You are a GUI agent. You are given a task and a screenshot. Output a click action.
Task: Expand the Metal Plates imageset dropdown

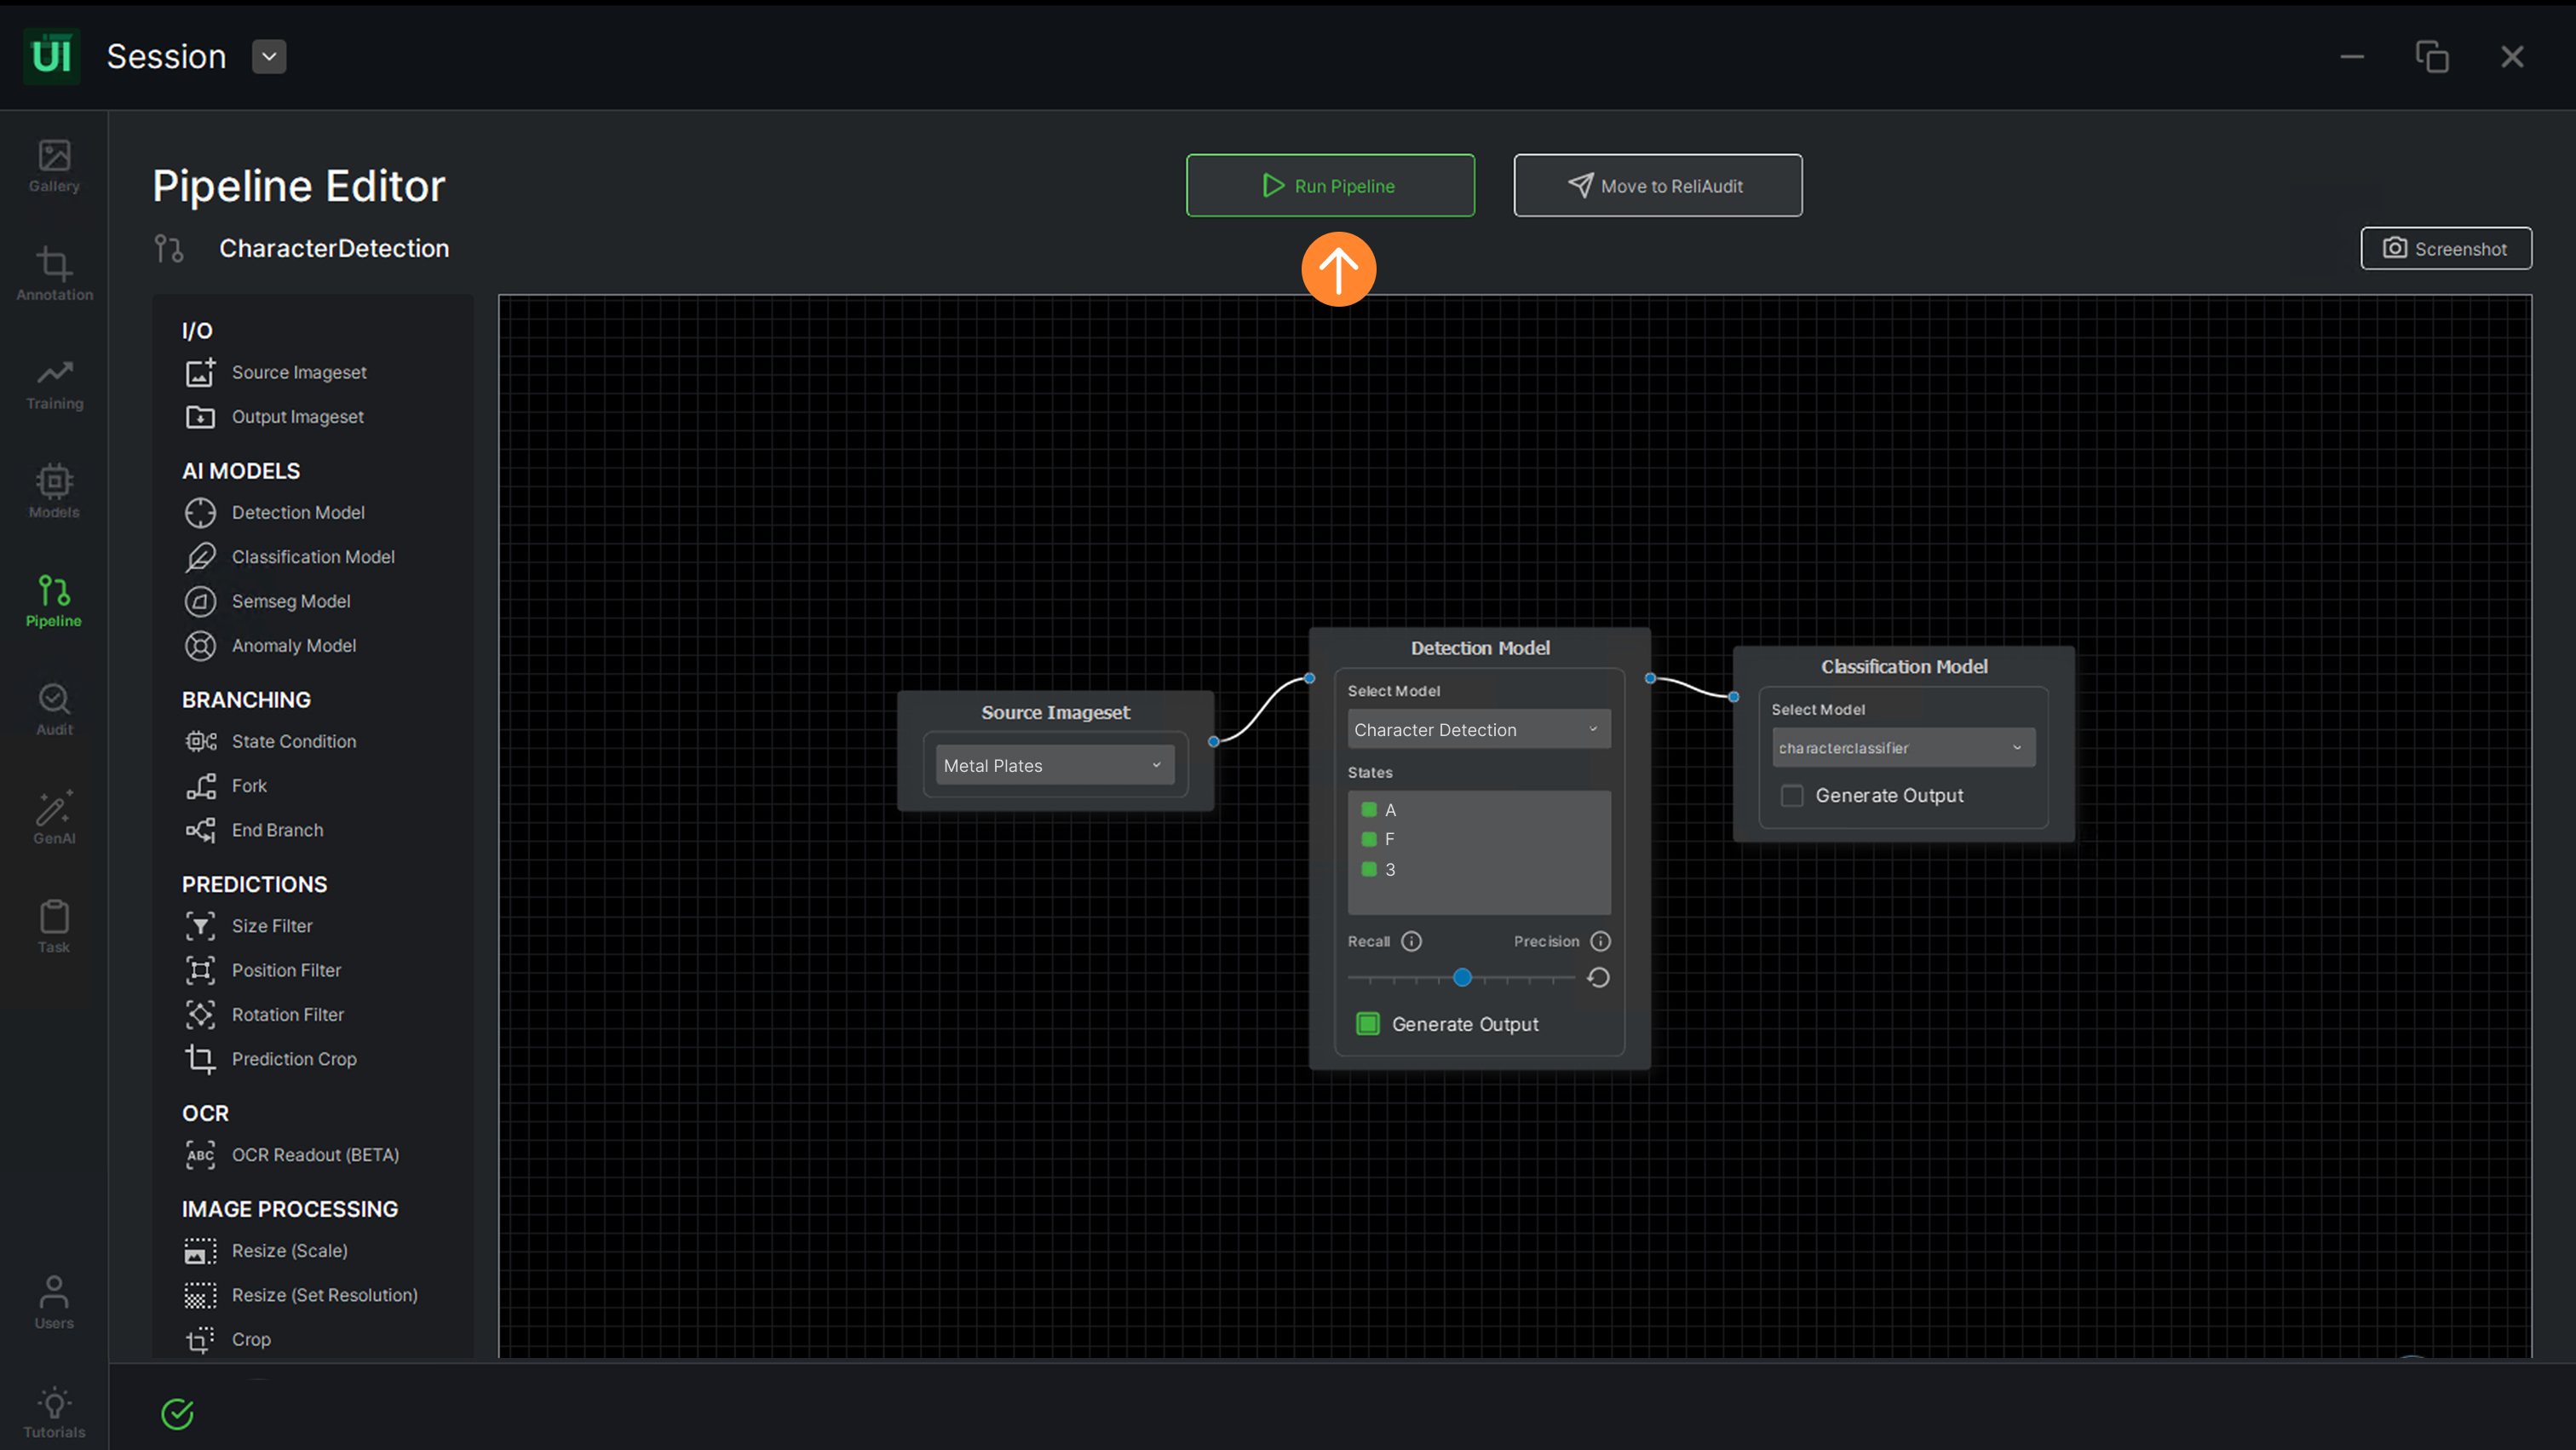pyautogui.click(x=1055, y=765)
